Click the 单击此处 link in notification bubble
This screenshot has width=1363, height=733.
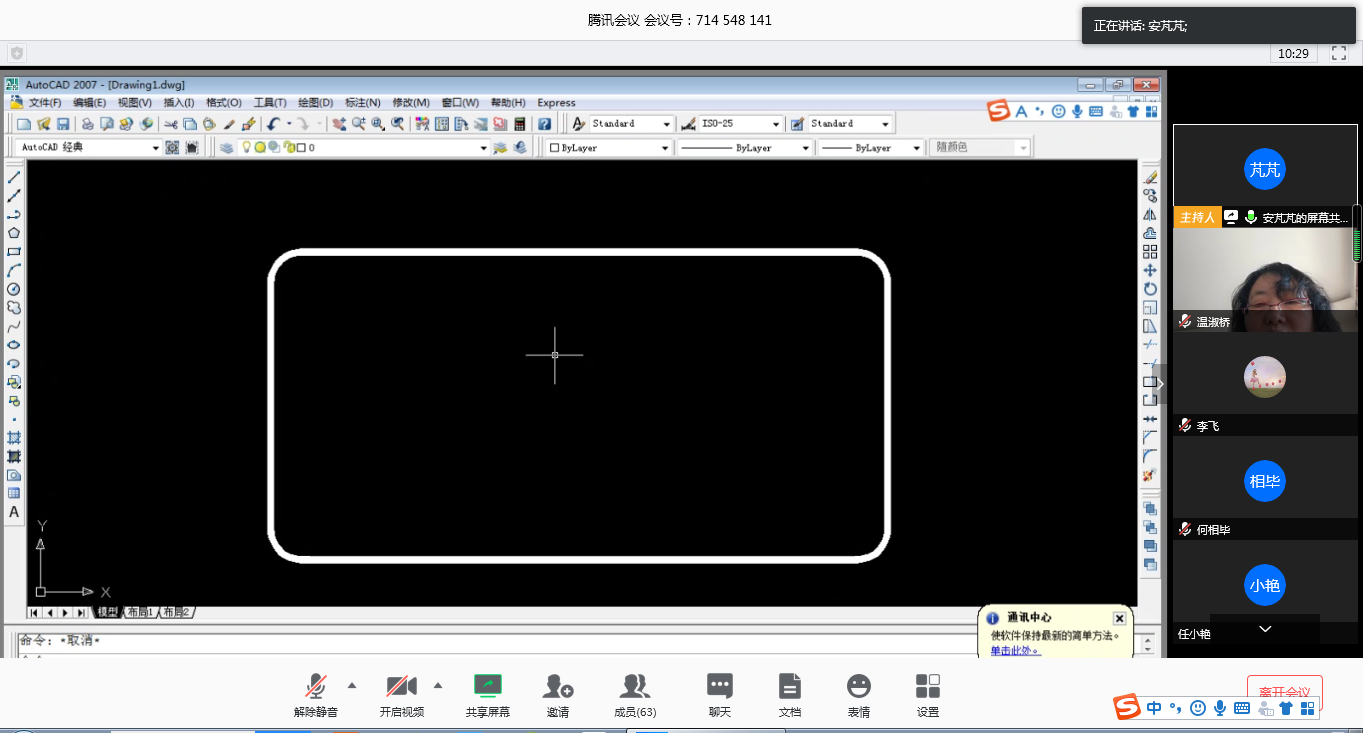tap(1015, 650)
